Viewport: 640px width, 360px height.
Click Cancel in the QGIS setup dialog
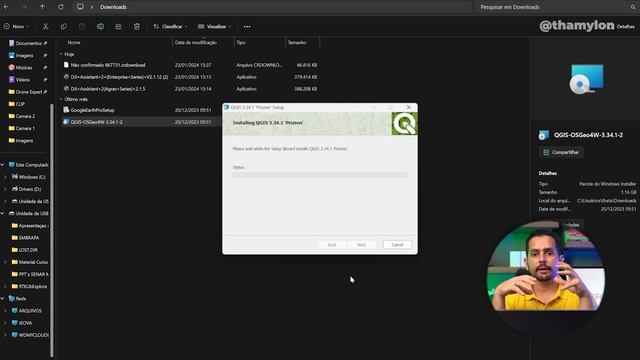[x=397, y=244]
